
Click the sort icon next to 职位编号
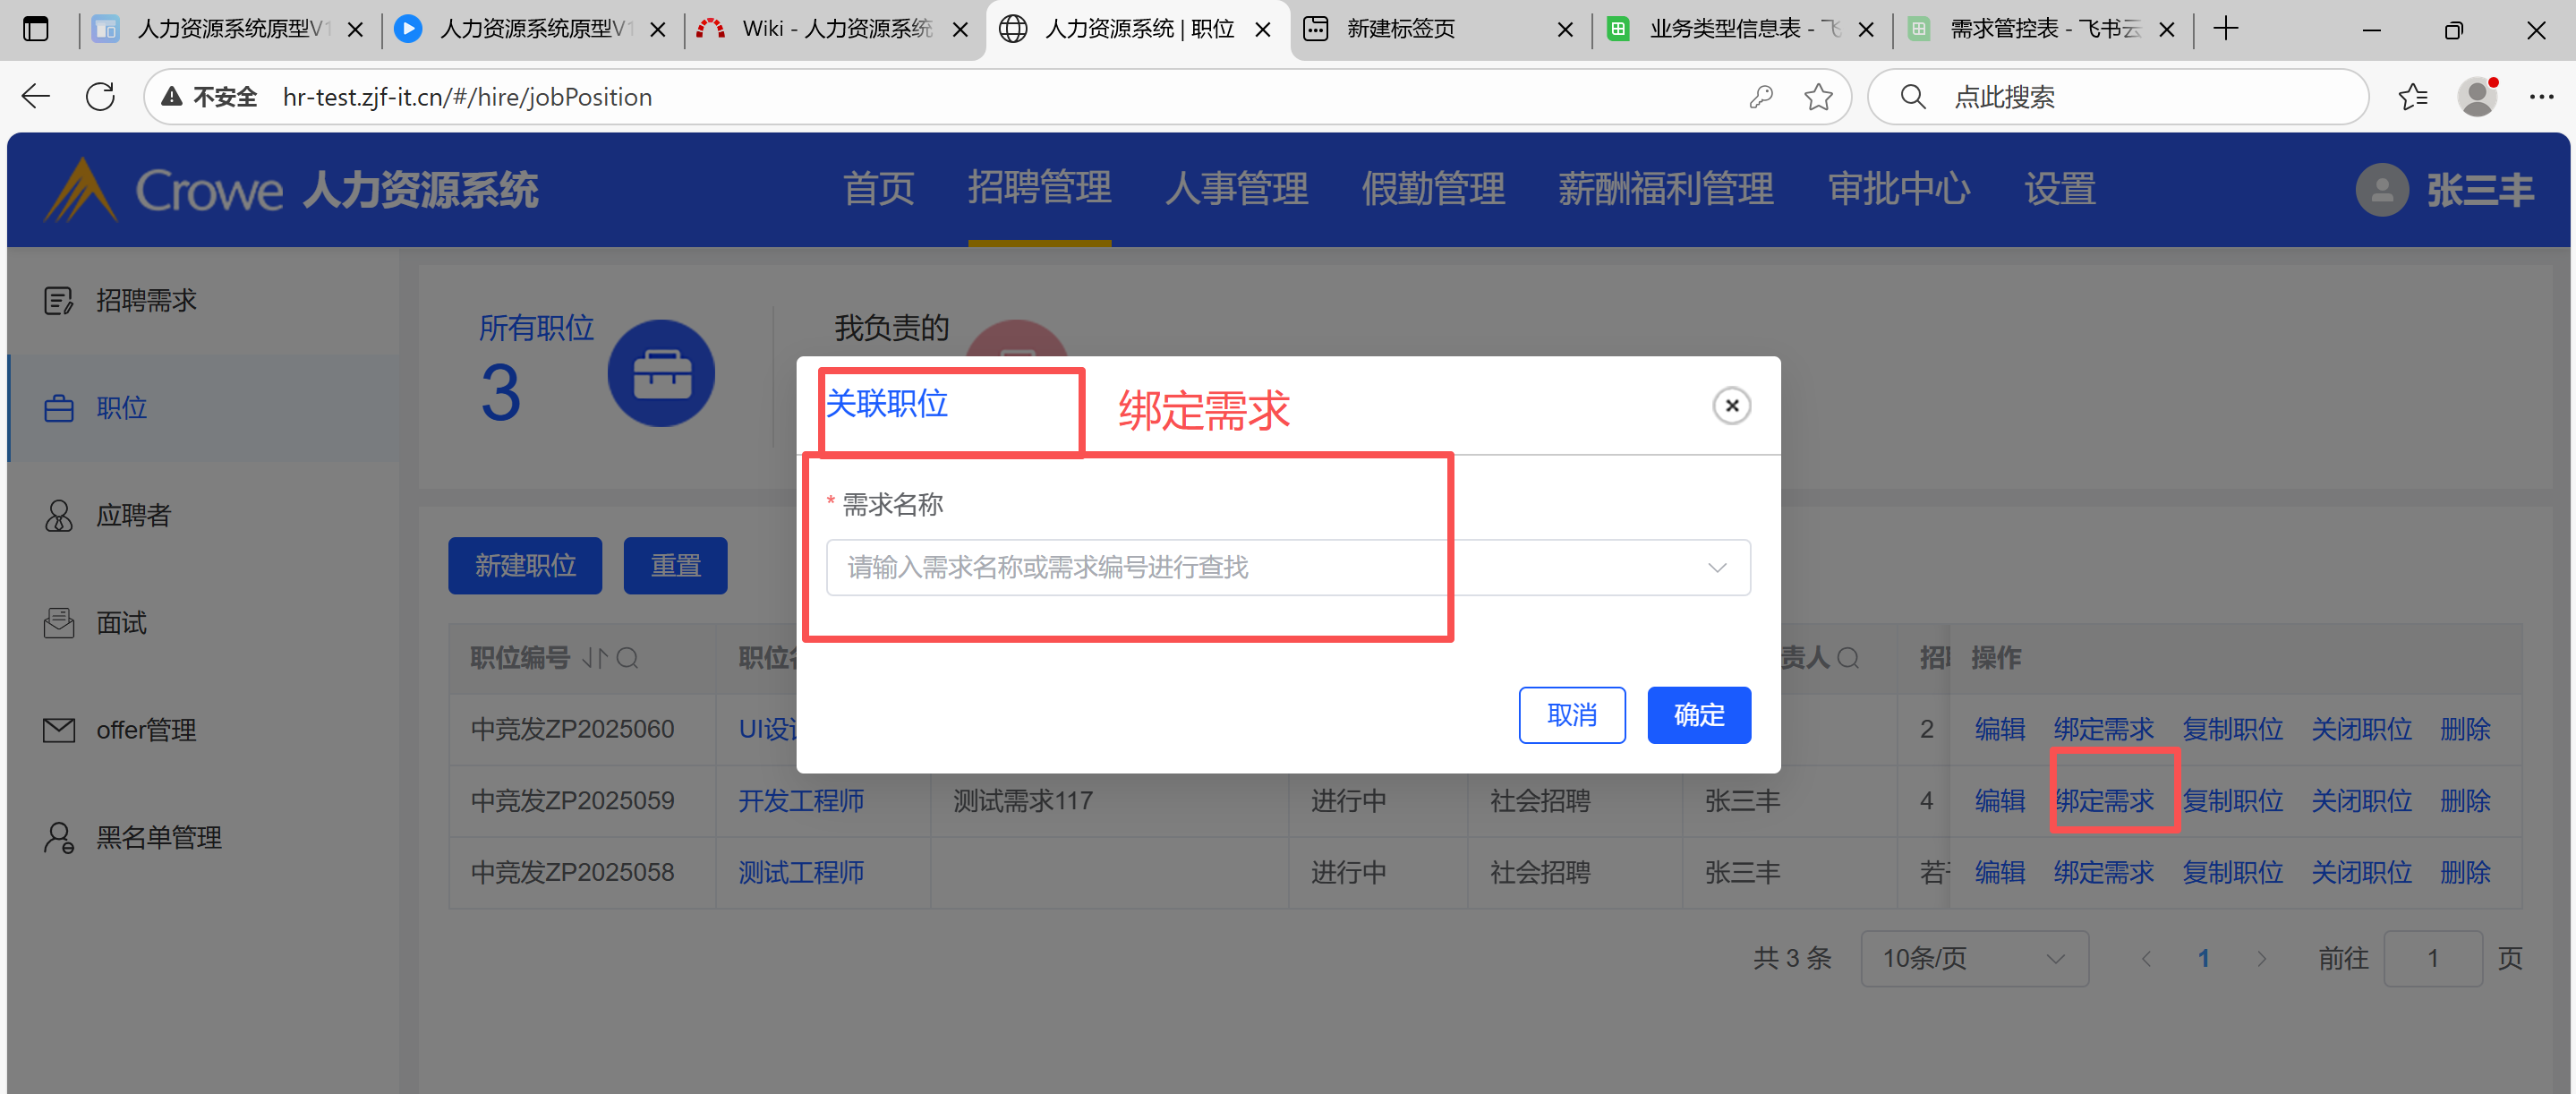(x=596, y=658)
